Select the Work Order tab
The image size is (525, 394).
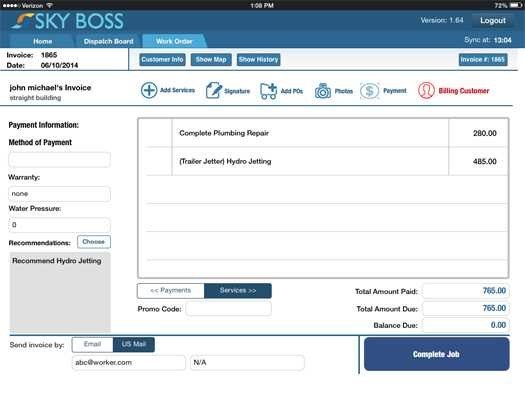(x=174, y=41)
